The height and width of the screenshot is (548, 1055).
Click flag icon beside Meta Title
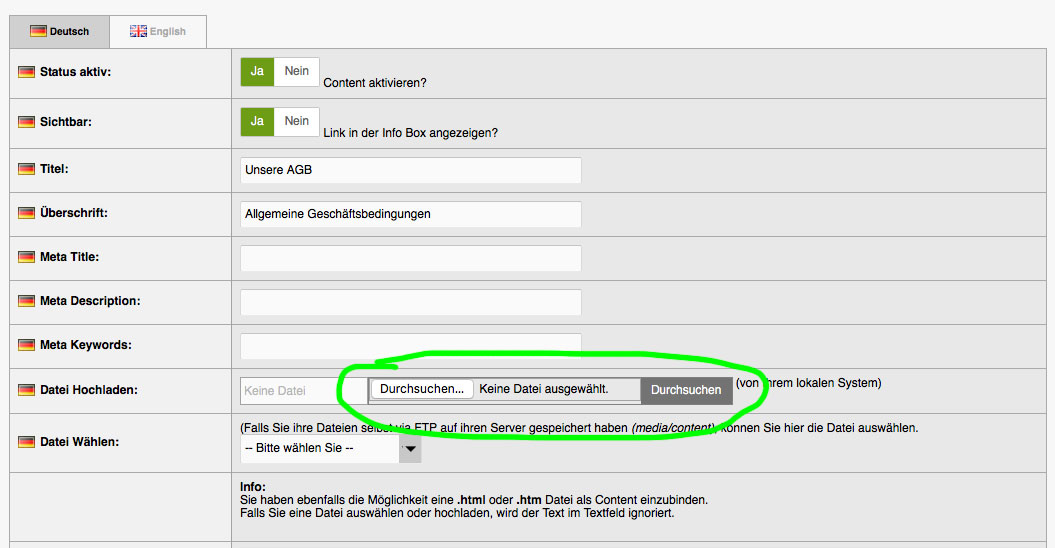pyautogui.click(x=27, y=258)
